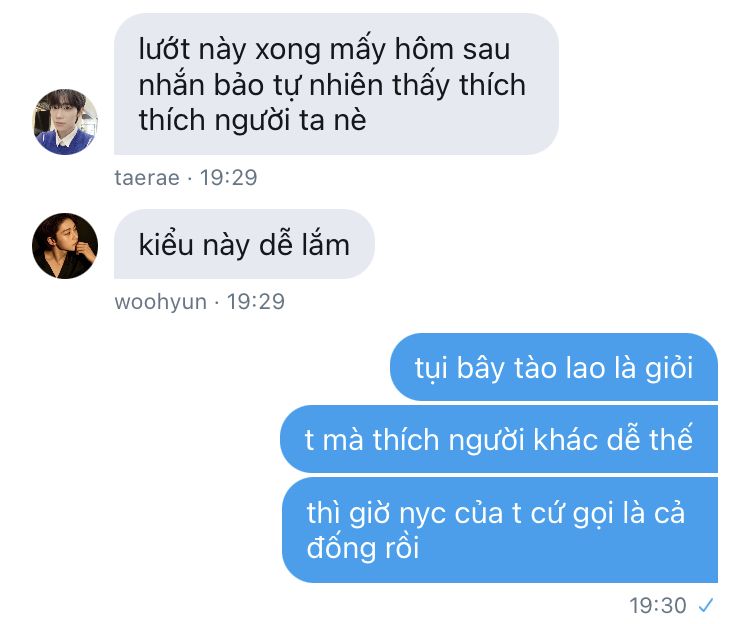
Task: Click the words "thích người ta nè" in taerae's message
Action: 253,120
